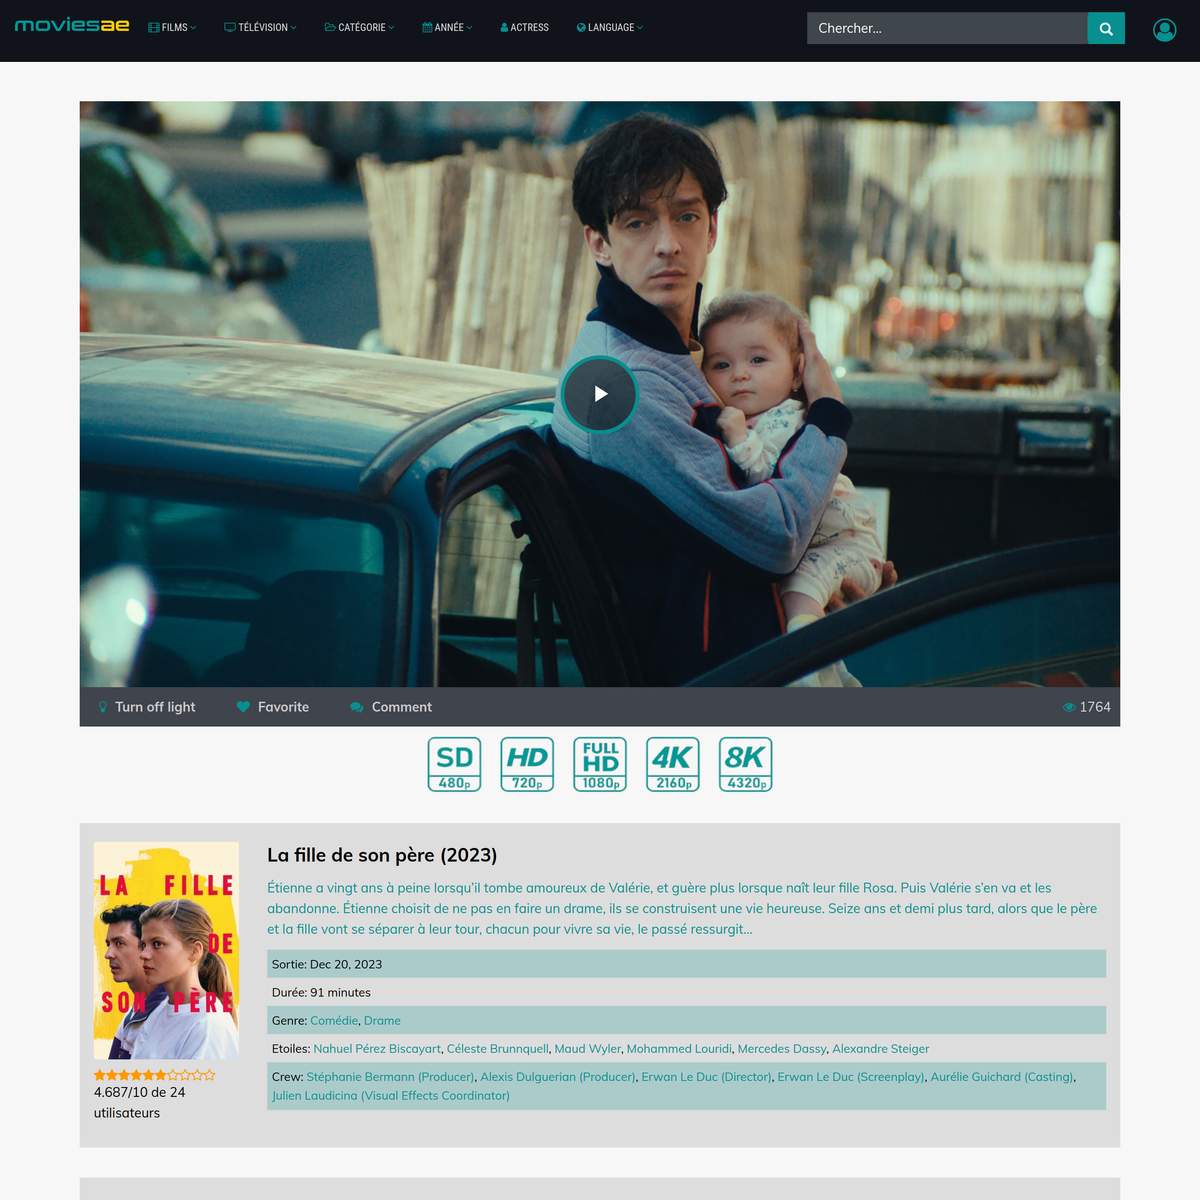
Task: Open Erwan Le Duc (Director) link
Action: point(707,1077)
